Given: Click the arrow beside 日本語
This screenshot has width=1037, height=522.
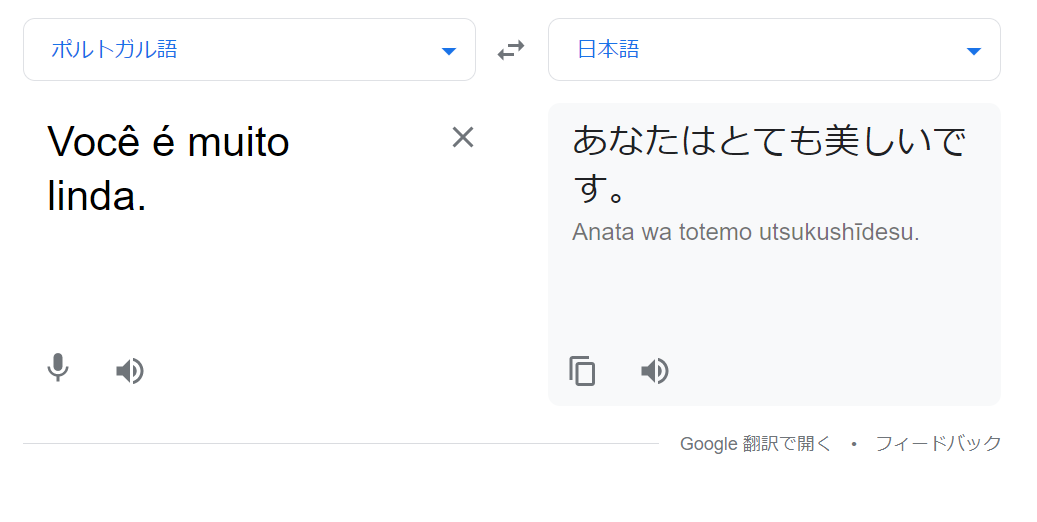Looking at the screenshot, I should tap(974, 52).
